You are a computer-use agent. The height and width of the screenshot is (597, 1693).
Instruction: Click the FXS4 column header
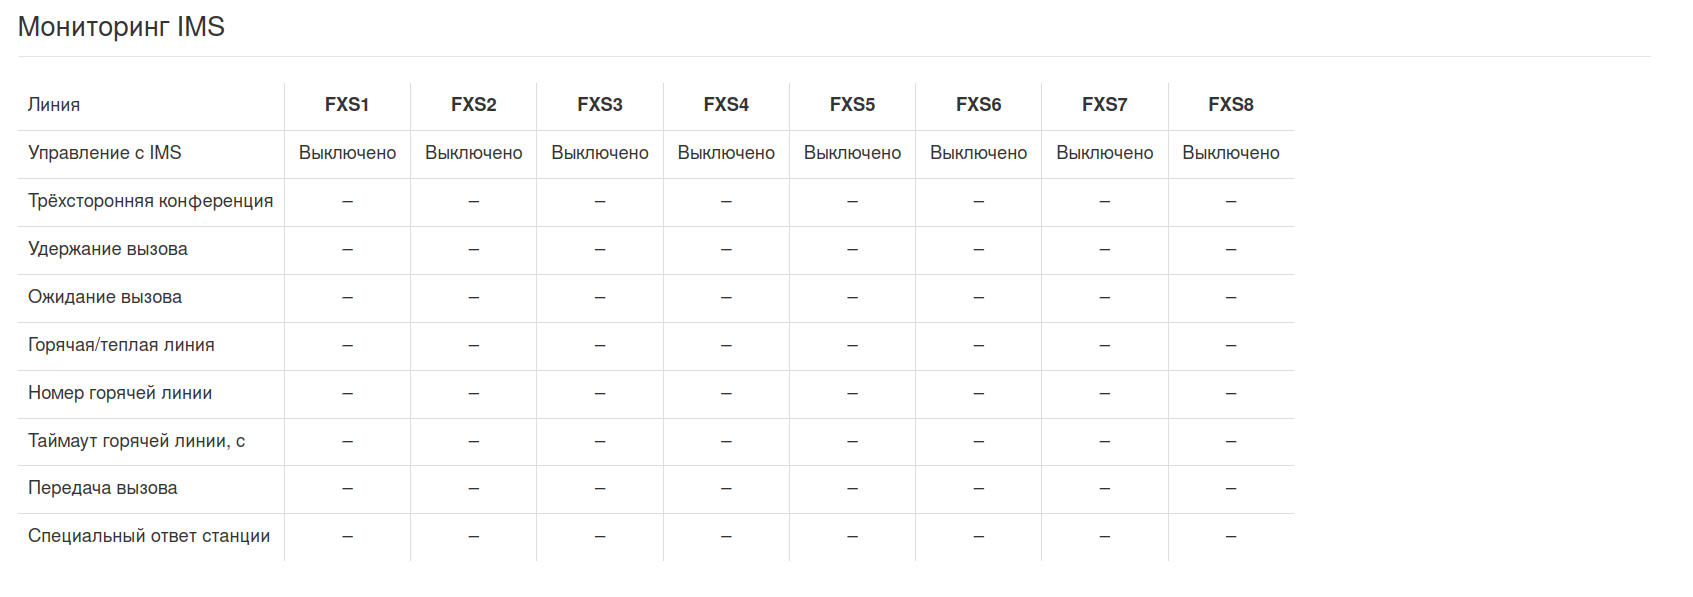726,105
